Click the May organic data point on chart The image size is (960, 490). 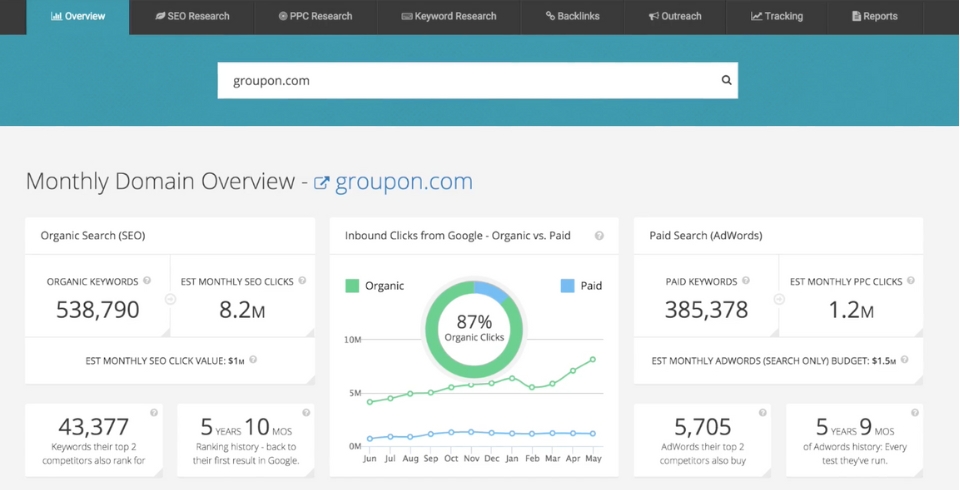pyautogui.click(x=593, y=360)
